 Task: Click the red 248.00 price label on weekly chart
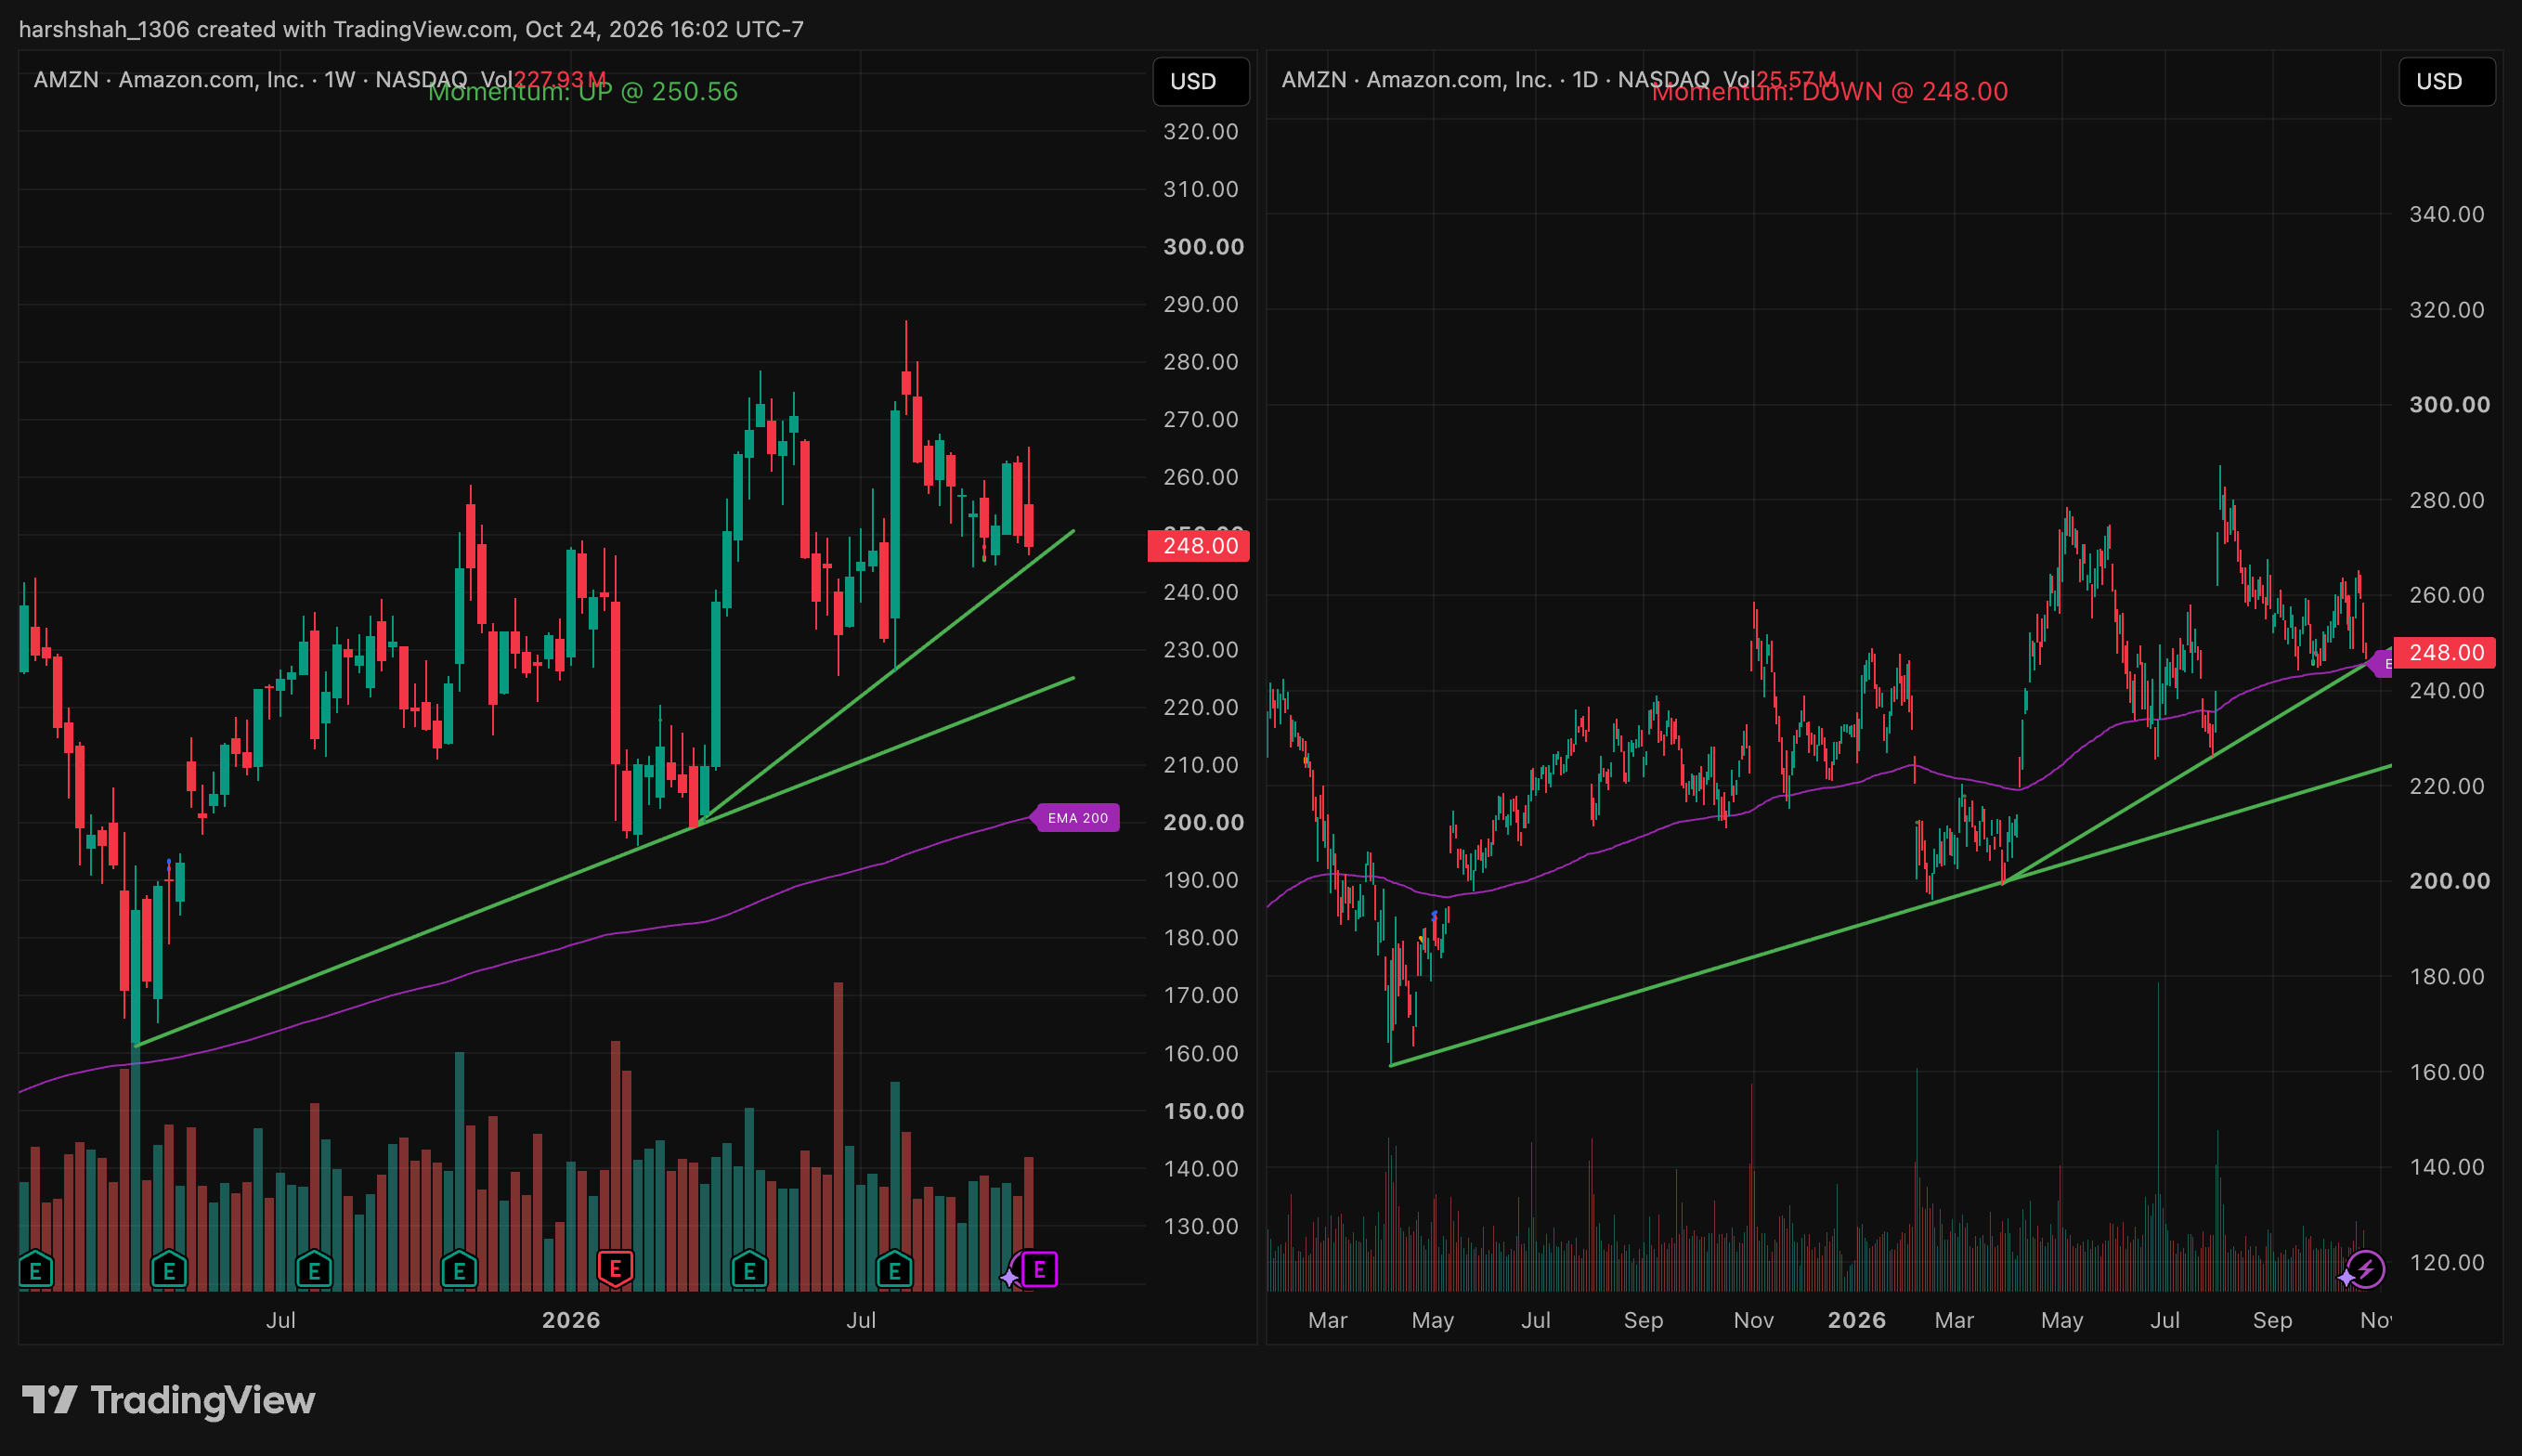point(1199,546)
